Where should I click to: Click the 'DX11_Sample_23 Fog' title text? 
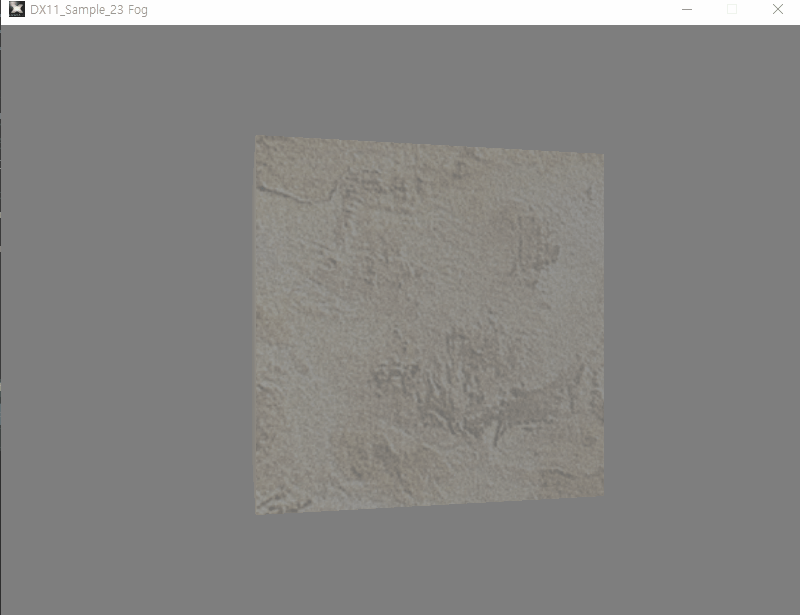pos(89,10)
